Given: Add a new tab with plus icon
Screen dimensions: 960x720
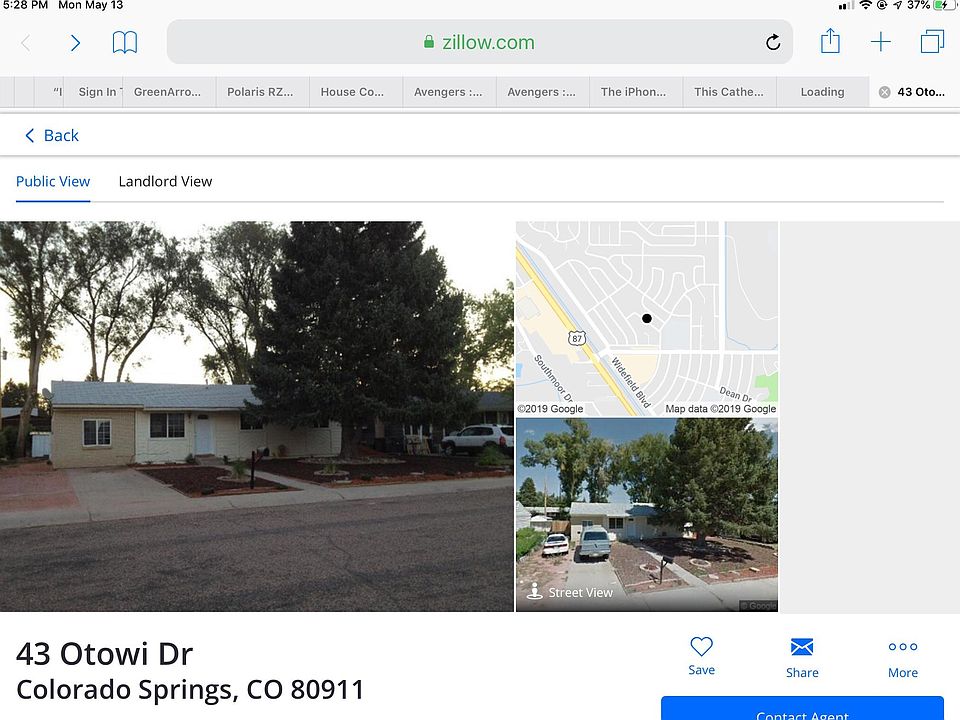Looking at the screenshot, I should pos(880,42).
